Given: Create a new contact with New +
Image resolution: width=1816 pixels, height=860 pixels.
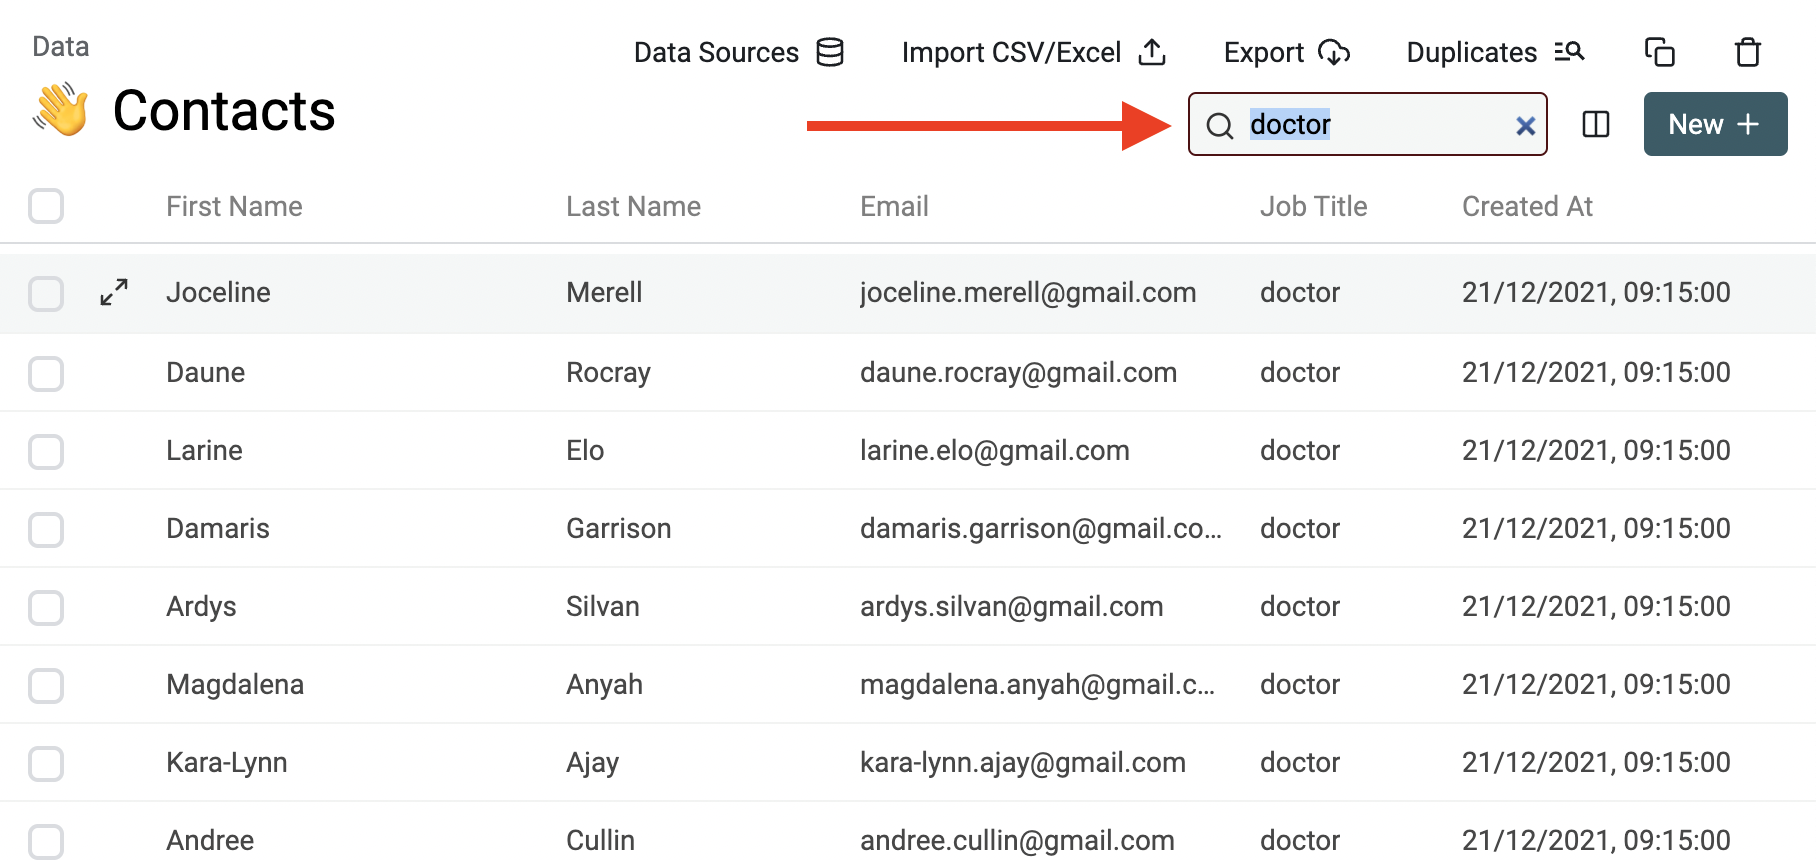Looking at the screenshot, I should [1716, 124].
